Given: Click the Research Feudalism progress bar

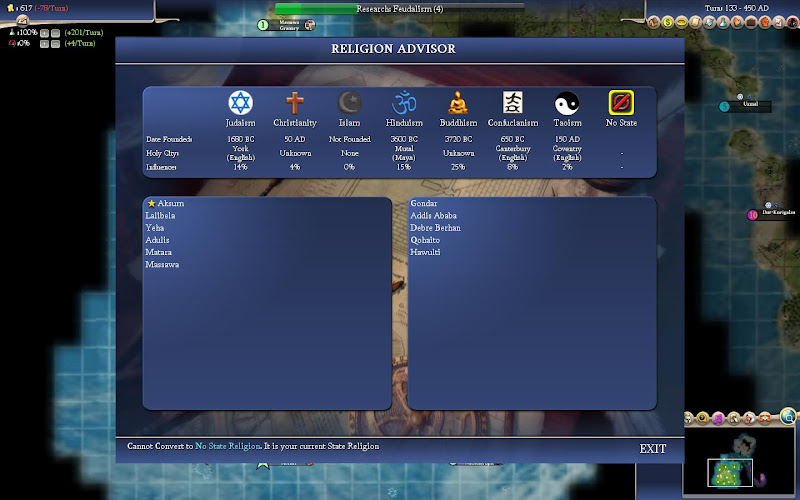Looking at the screenshot, I should (399, 9).
